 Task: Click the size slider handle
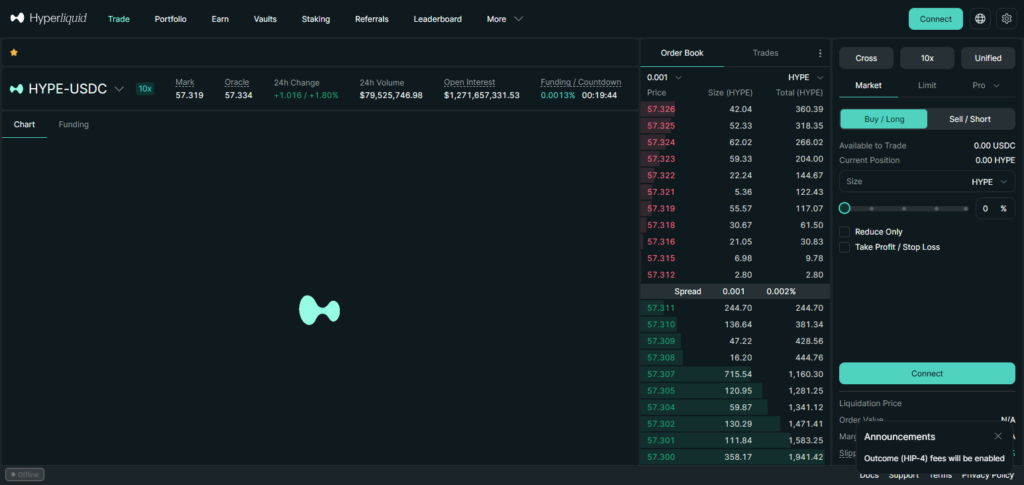tap(844, 208)
